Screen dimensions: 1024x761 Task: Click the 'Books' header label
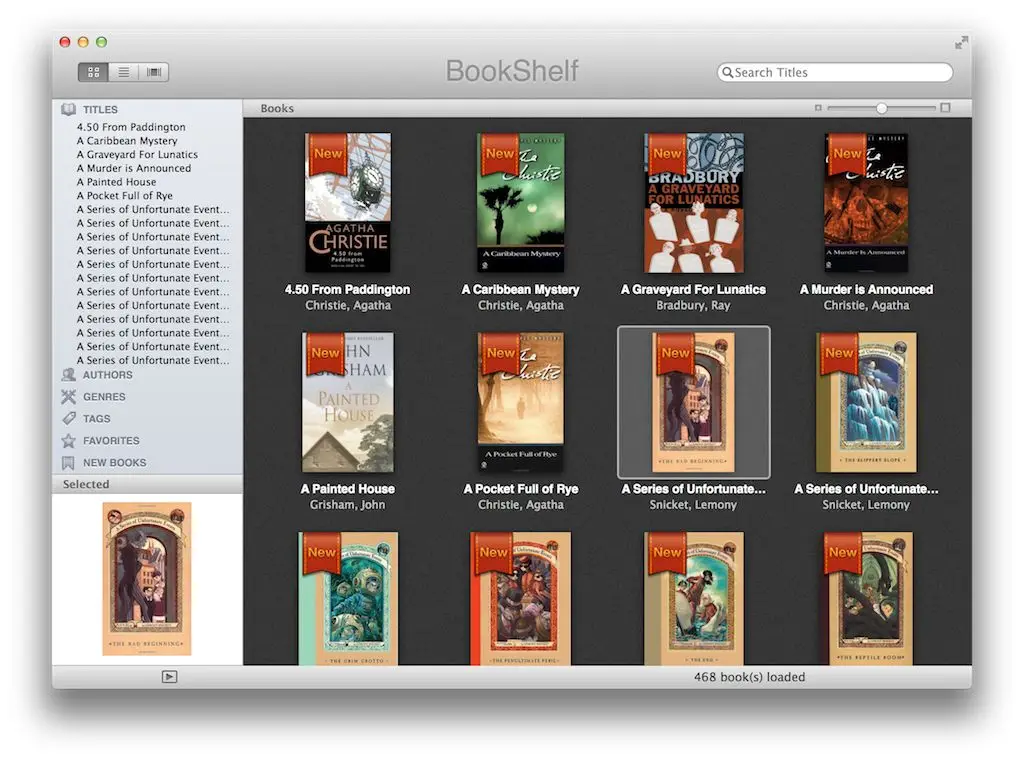(277, 108)
